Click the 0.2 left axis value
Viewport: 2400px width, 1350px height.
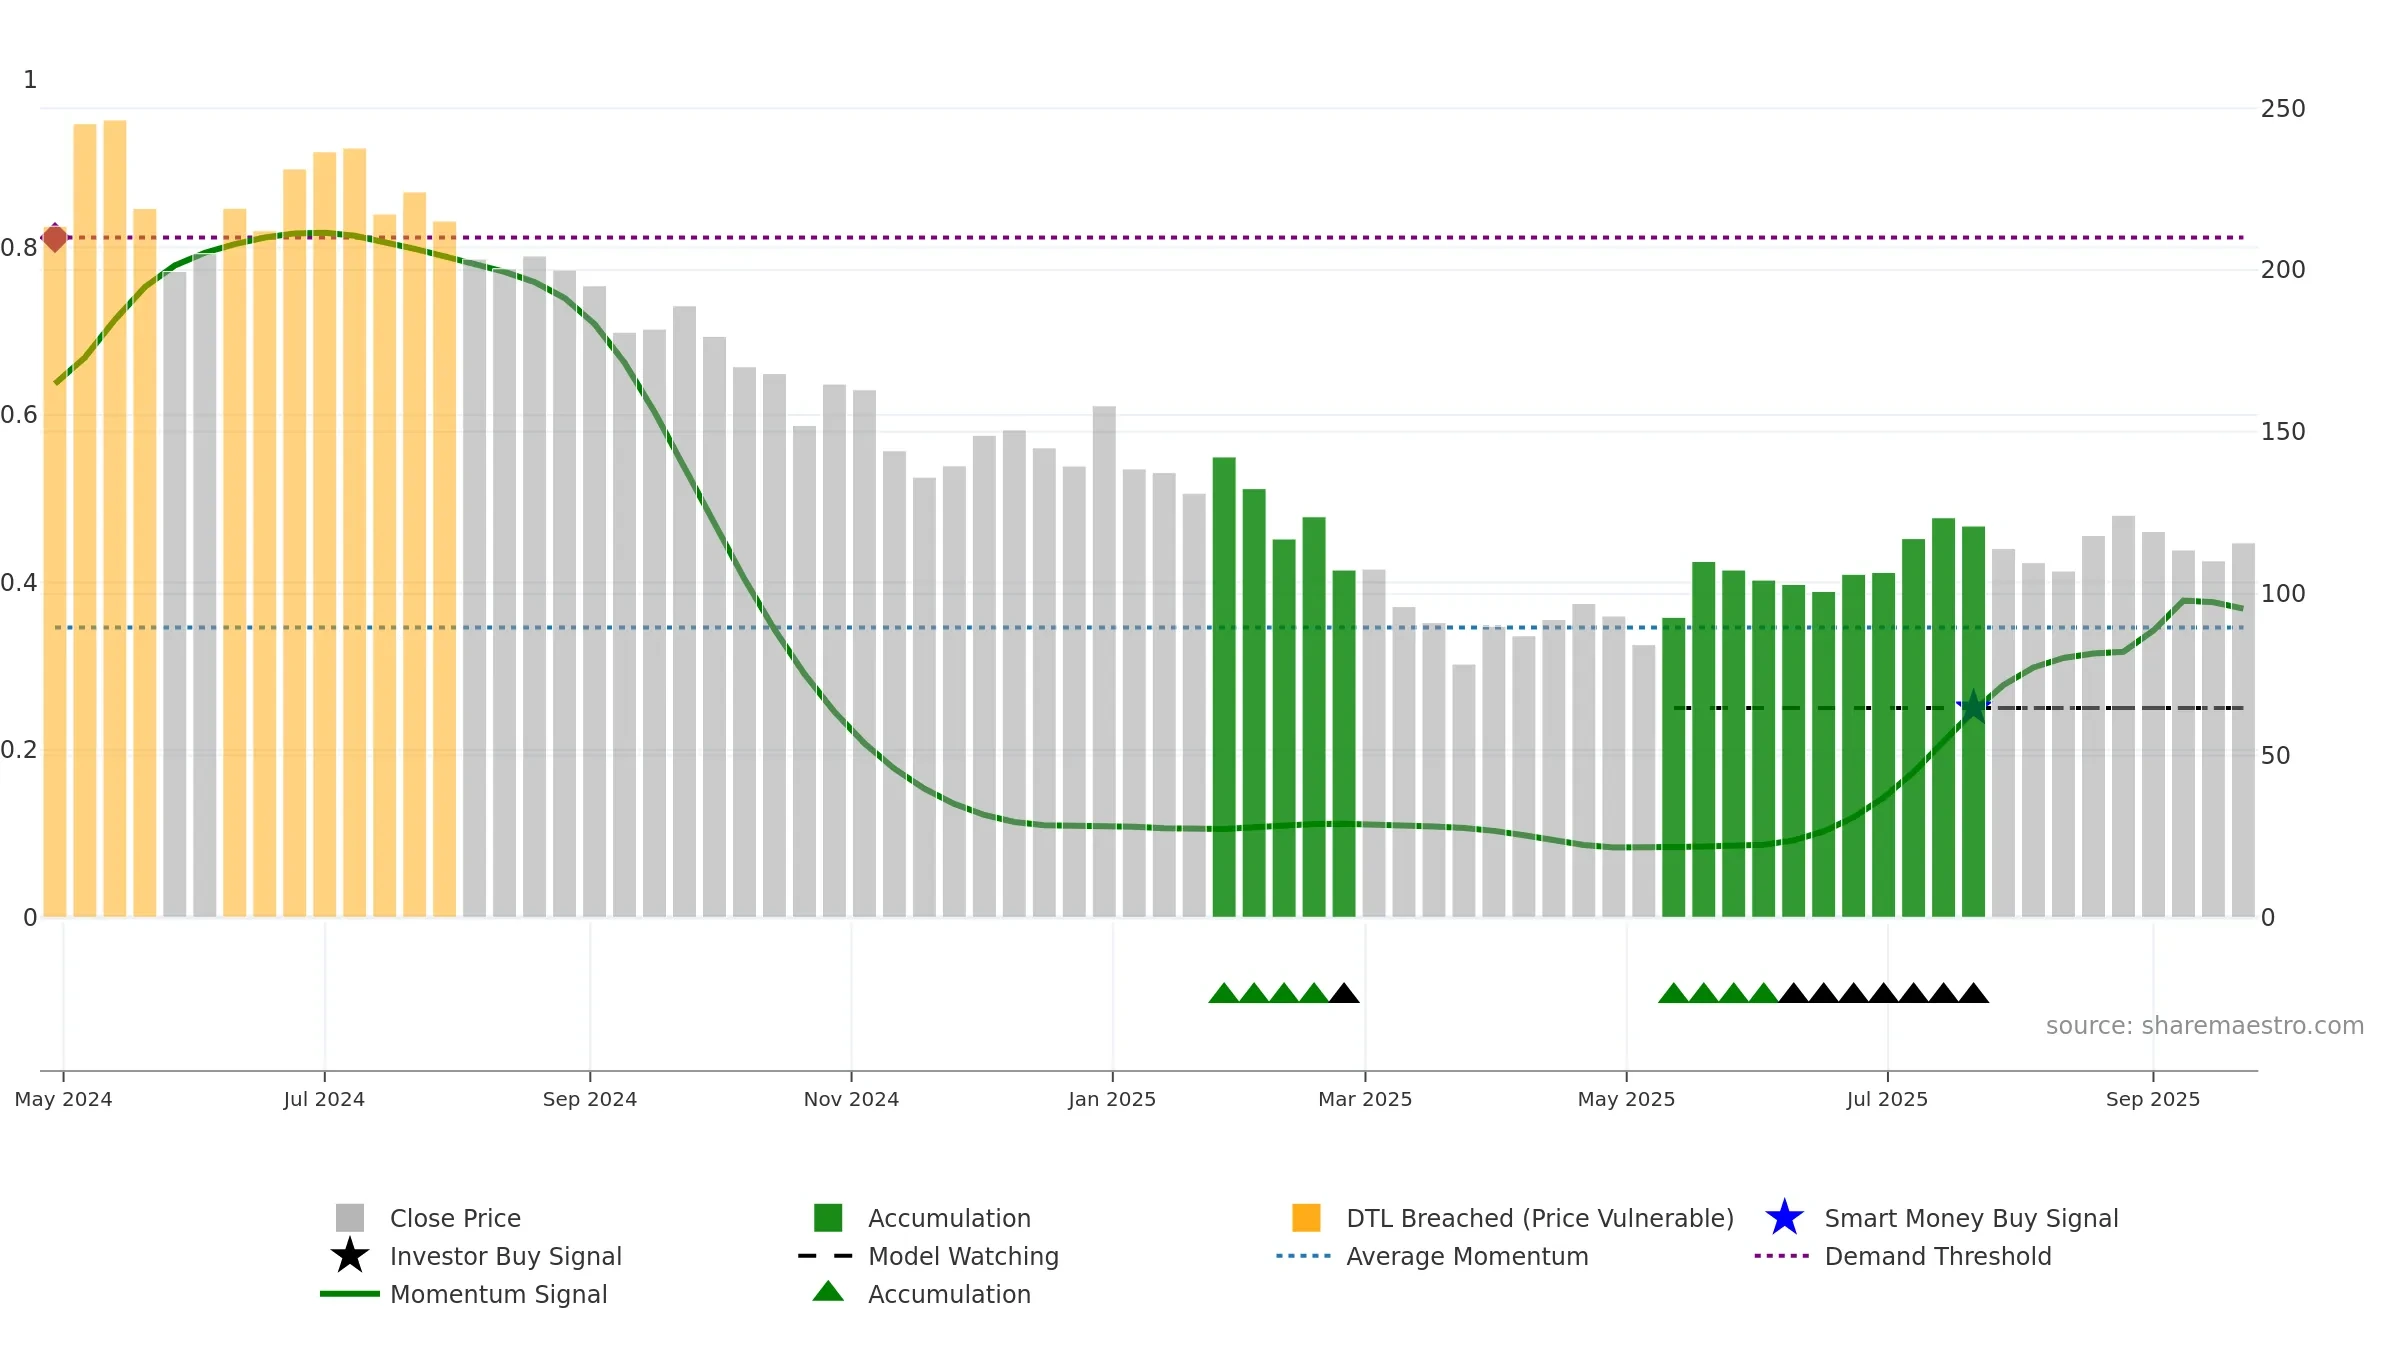pos(19,749)
